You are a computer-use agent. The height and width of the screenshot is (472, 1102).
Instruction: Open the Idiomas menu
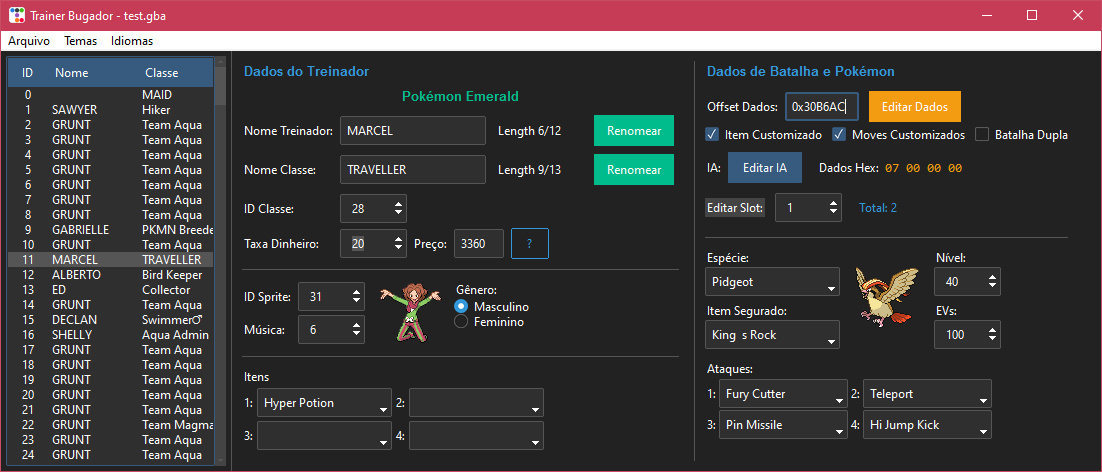click(x=132, y=42)
